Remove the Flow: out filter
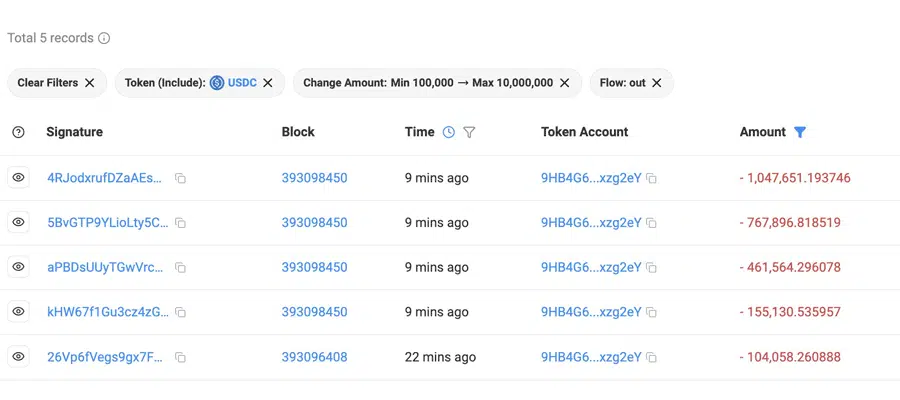This screenshot has width=900, height=400. (657, 83)
